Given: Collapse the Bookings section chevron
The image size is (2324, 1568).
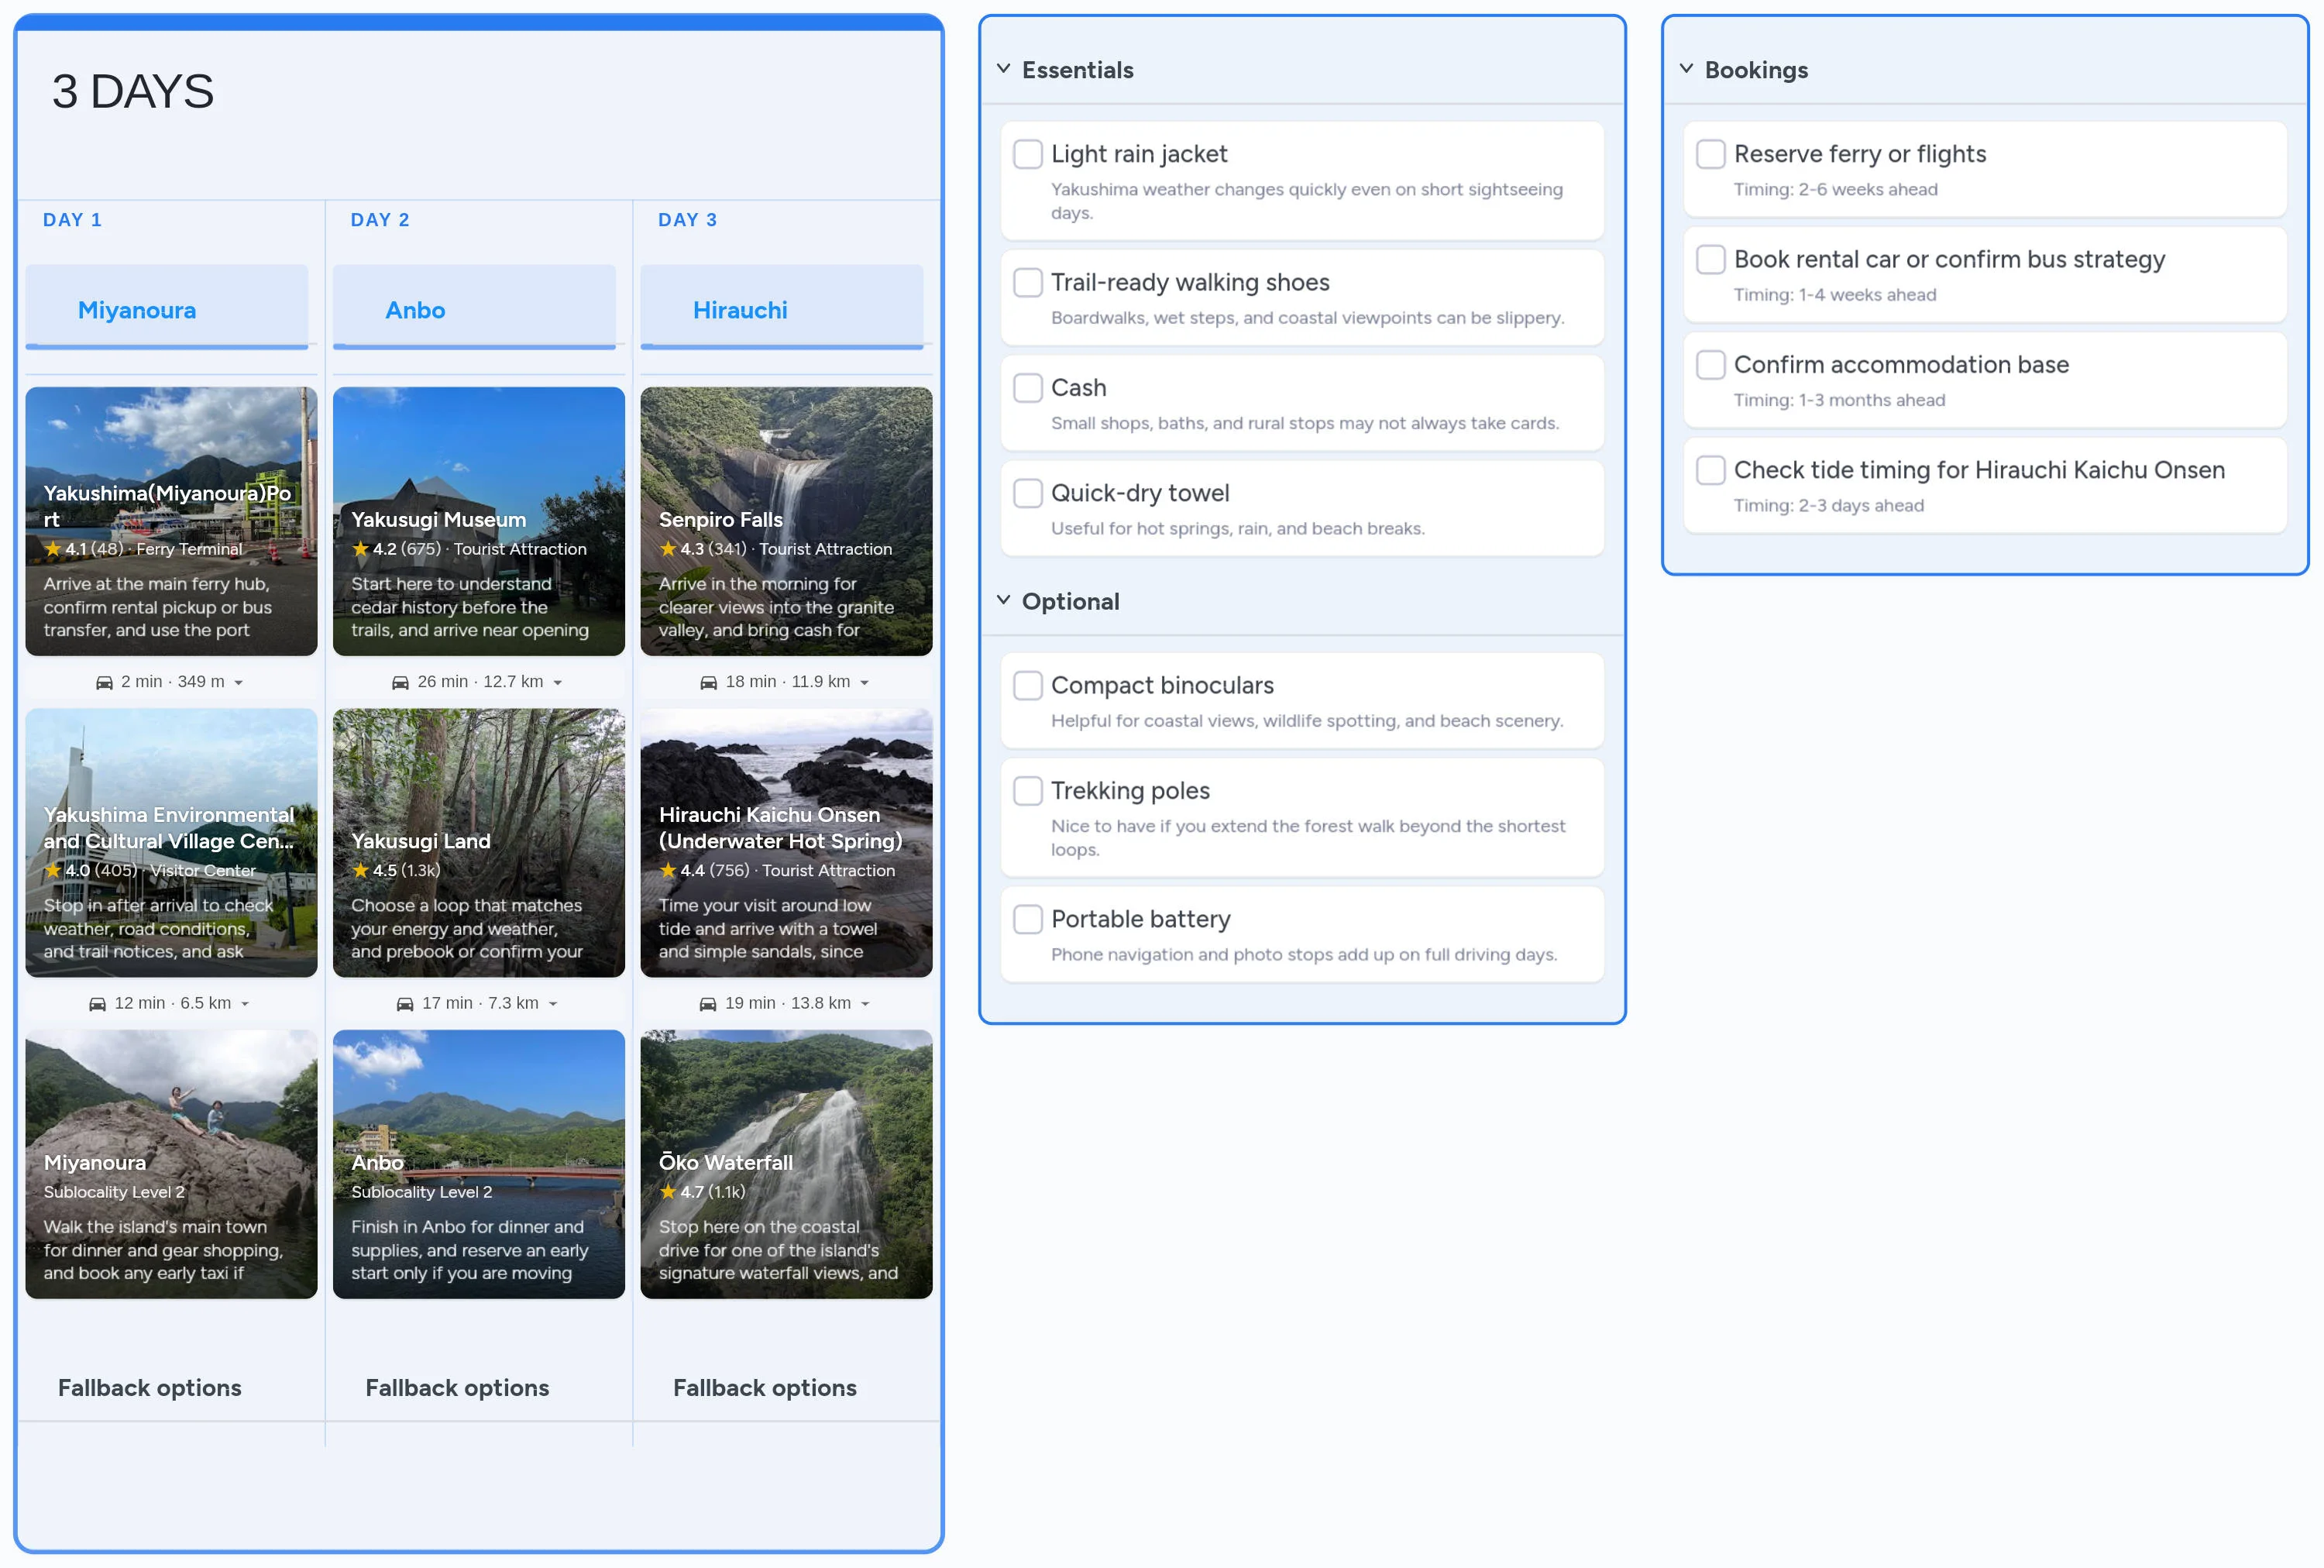Looking at the screenshot, I should [1686, 69].
